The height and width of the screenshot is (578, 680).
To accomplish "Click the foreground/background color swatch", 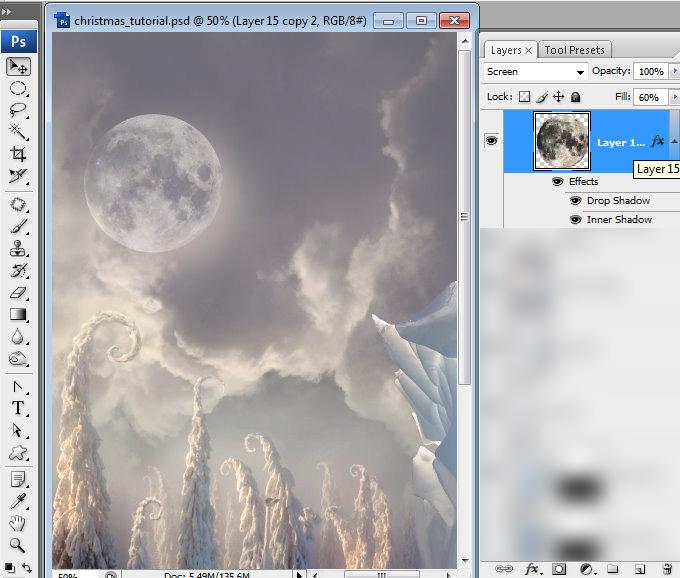I will click(10, 568).
